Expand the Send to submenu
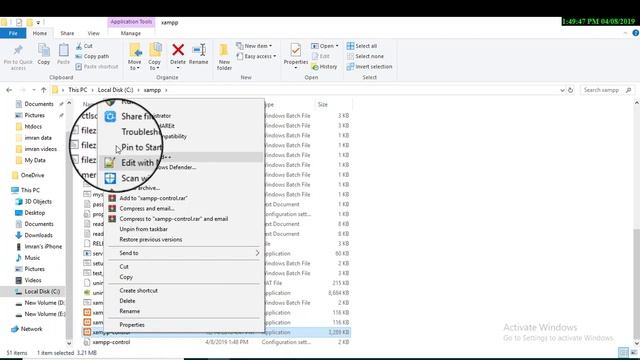Image resolution: width=640 pixels, height=360 pixels. (x=183, y=253)
